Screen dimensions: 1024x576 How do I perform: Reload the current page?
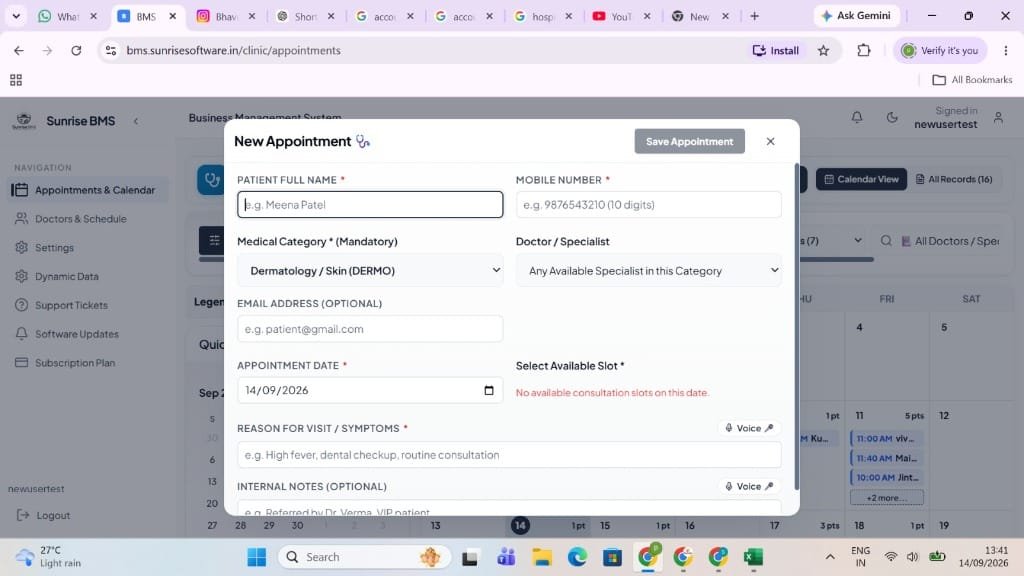tap(76, 50)
